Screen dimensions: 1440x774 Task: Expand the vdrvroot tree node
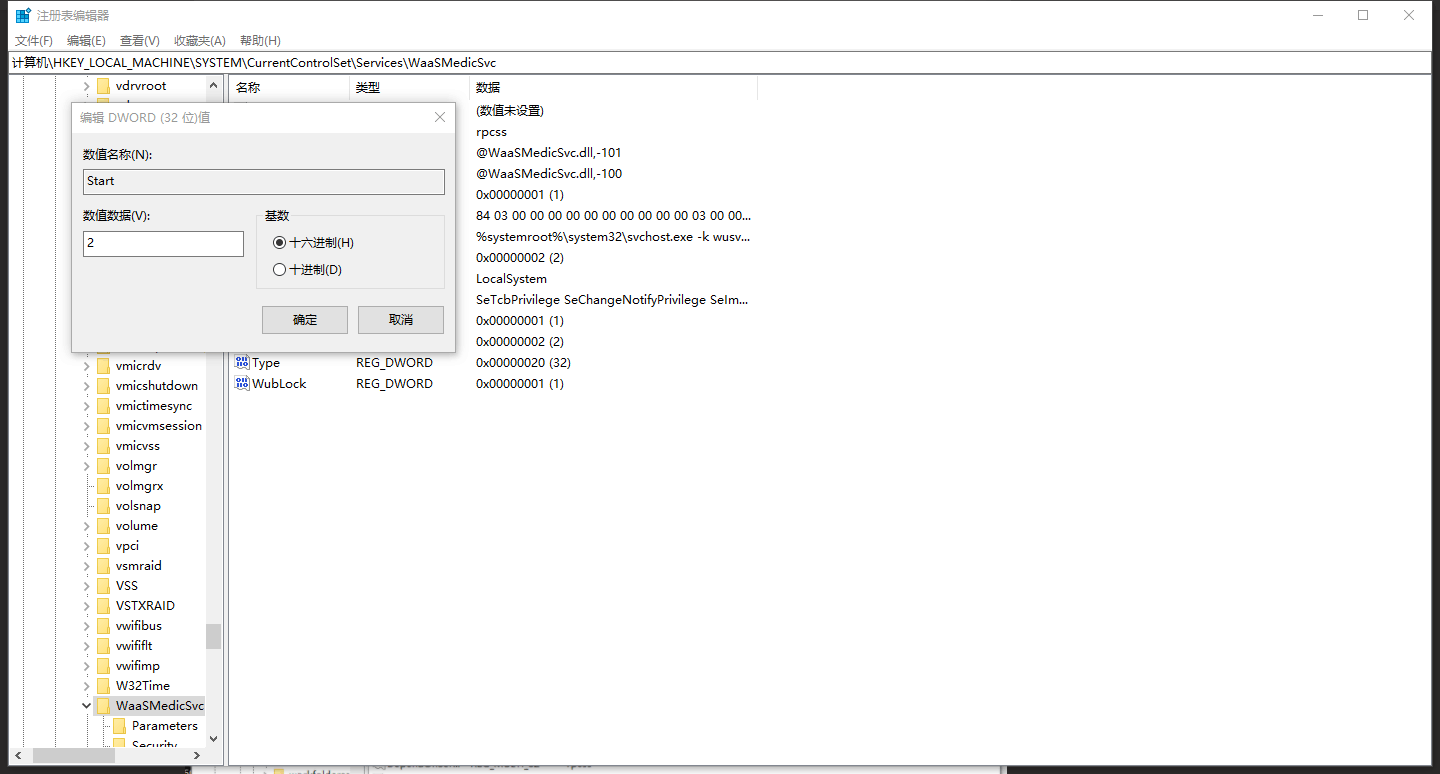(87, 86)
